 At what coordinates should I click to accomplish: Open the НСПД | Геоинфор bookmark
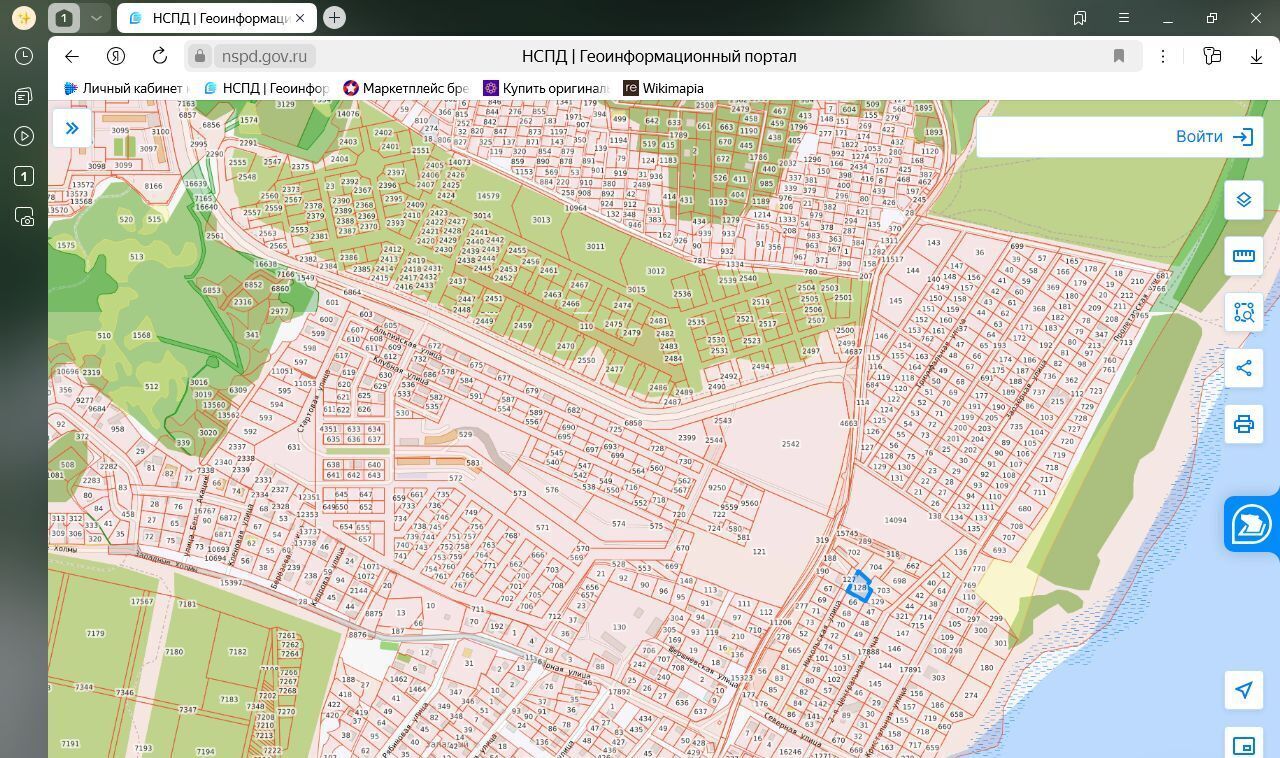[265, 88]
